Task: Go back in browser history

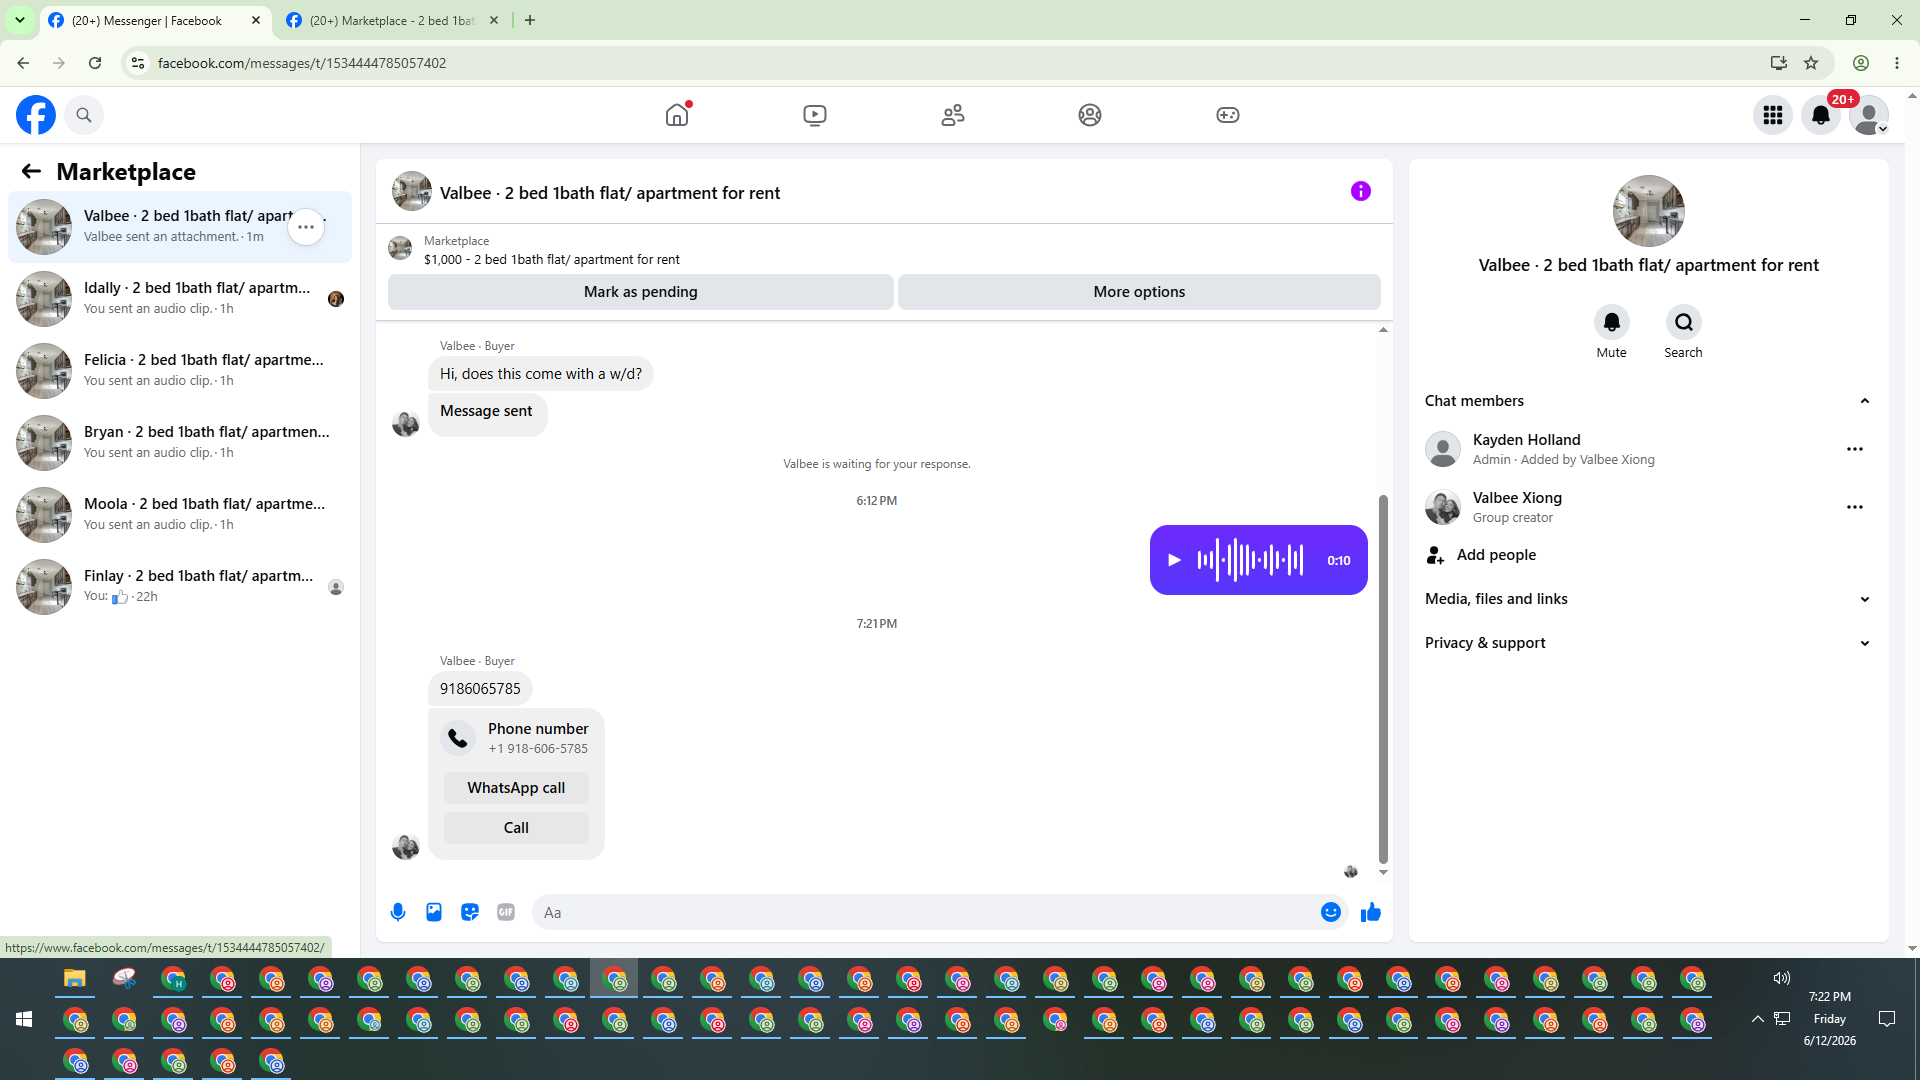Action: [23, 63]
